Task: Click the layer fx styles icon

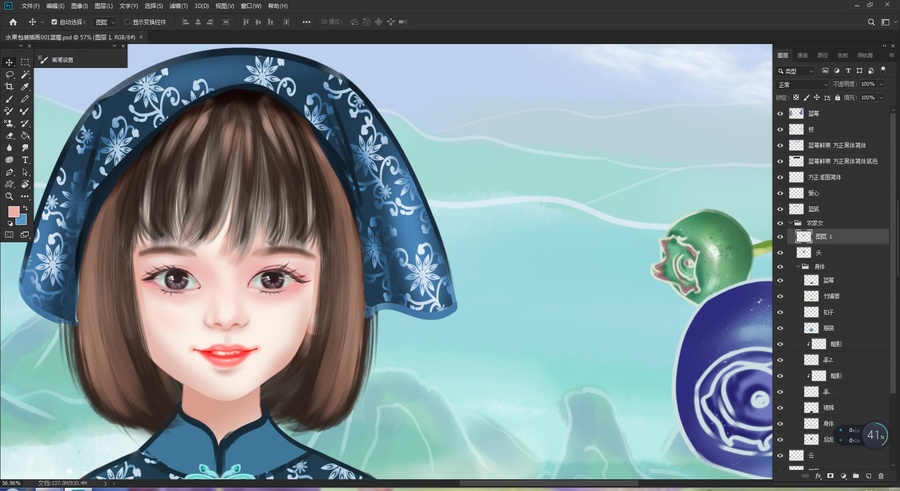Action: tap(818, 476)
